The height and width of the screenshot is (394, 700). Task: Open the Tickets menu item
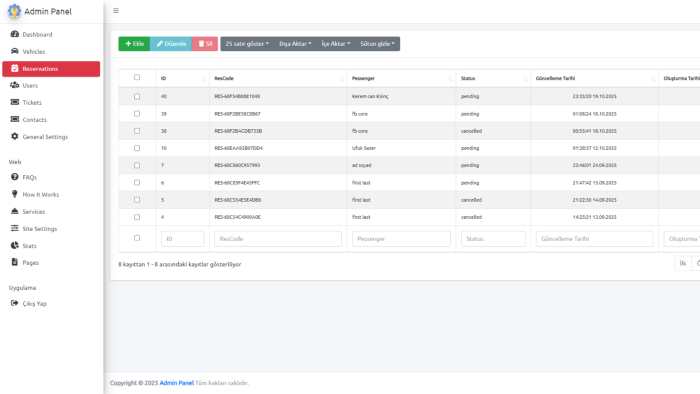coord(51,102)
